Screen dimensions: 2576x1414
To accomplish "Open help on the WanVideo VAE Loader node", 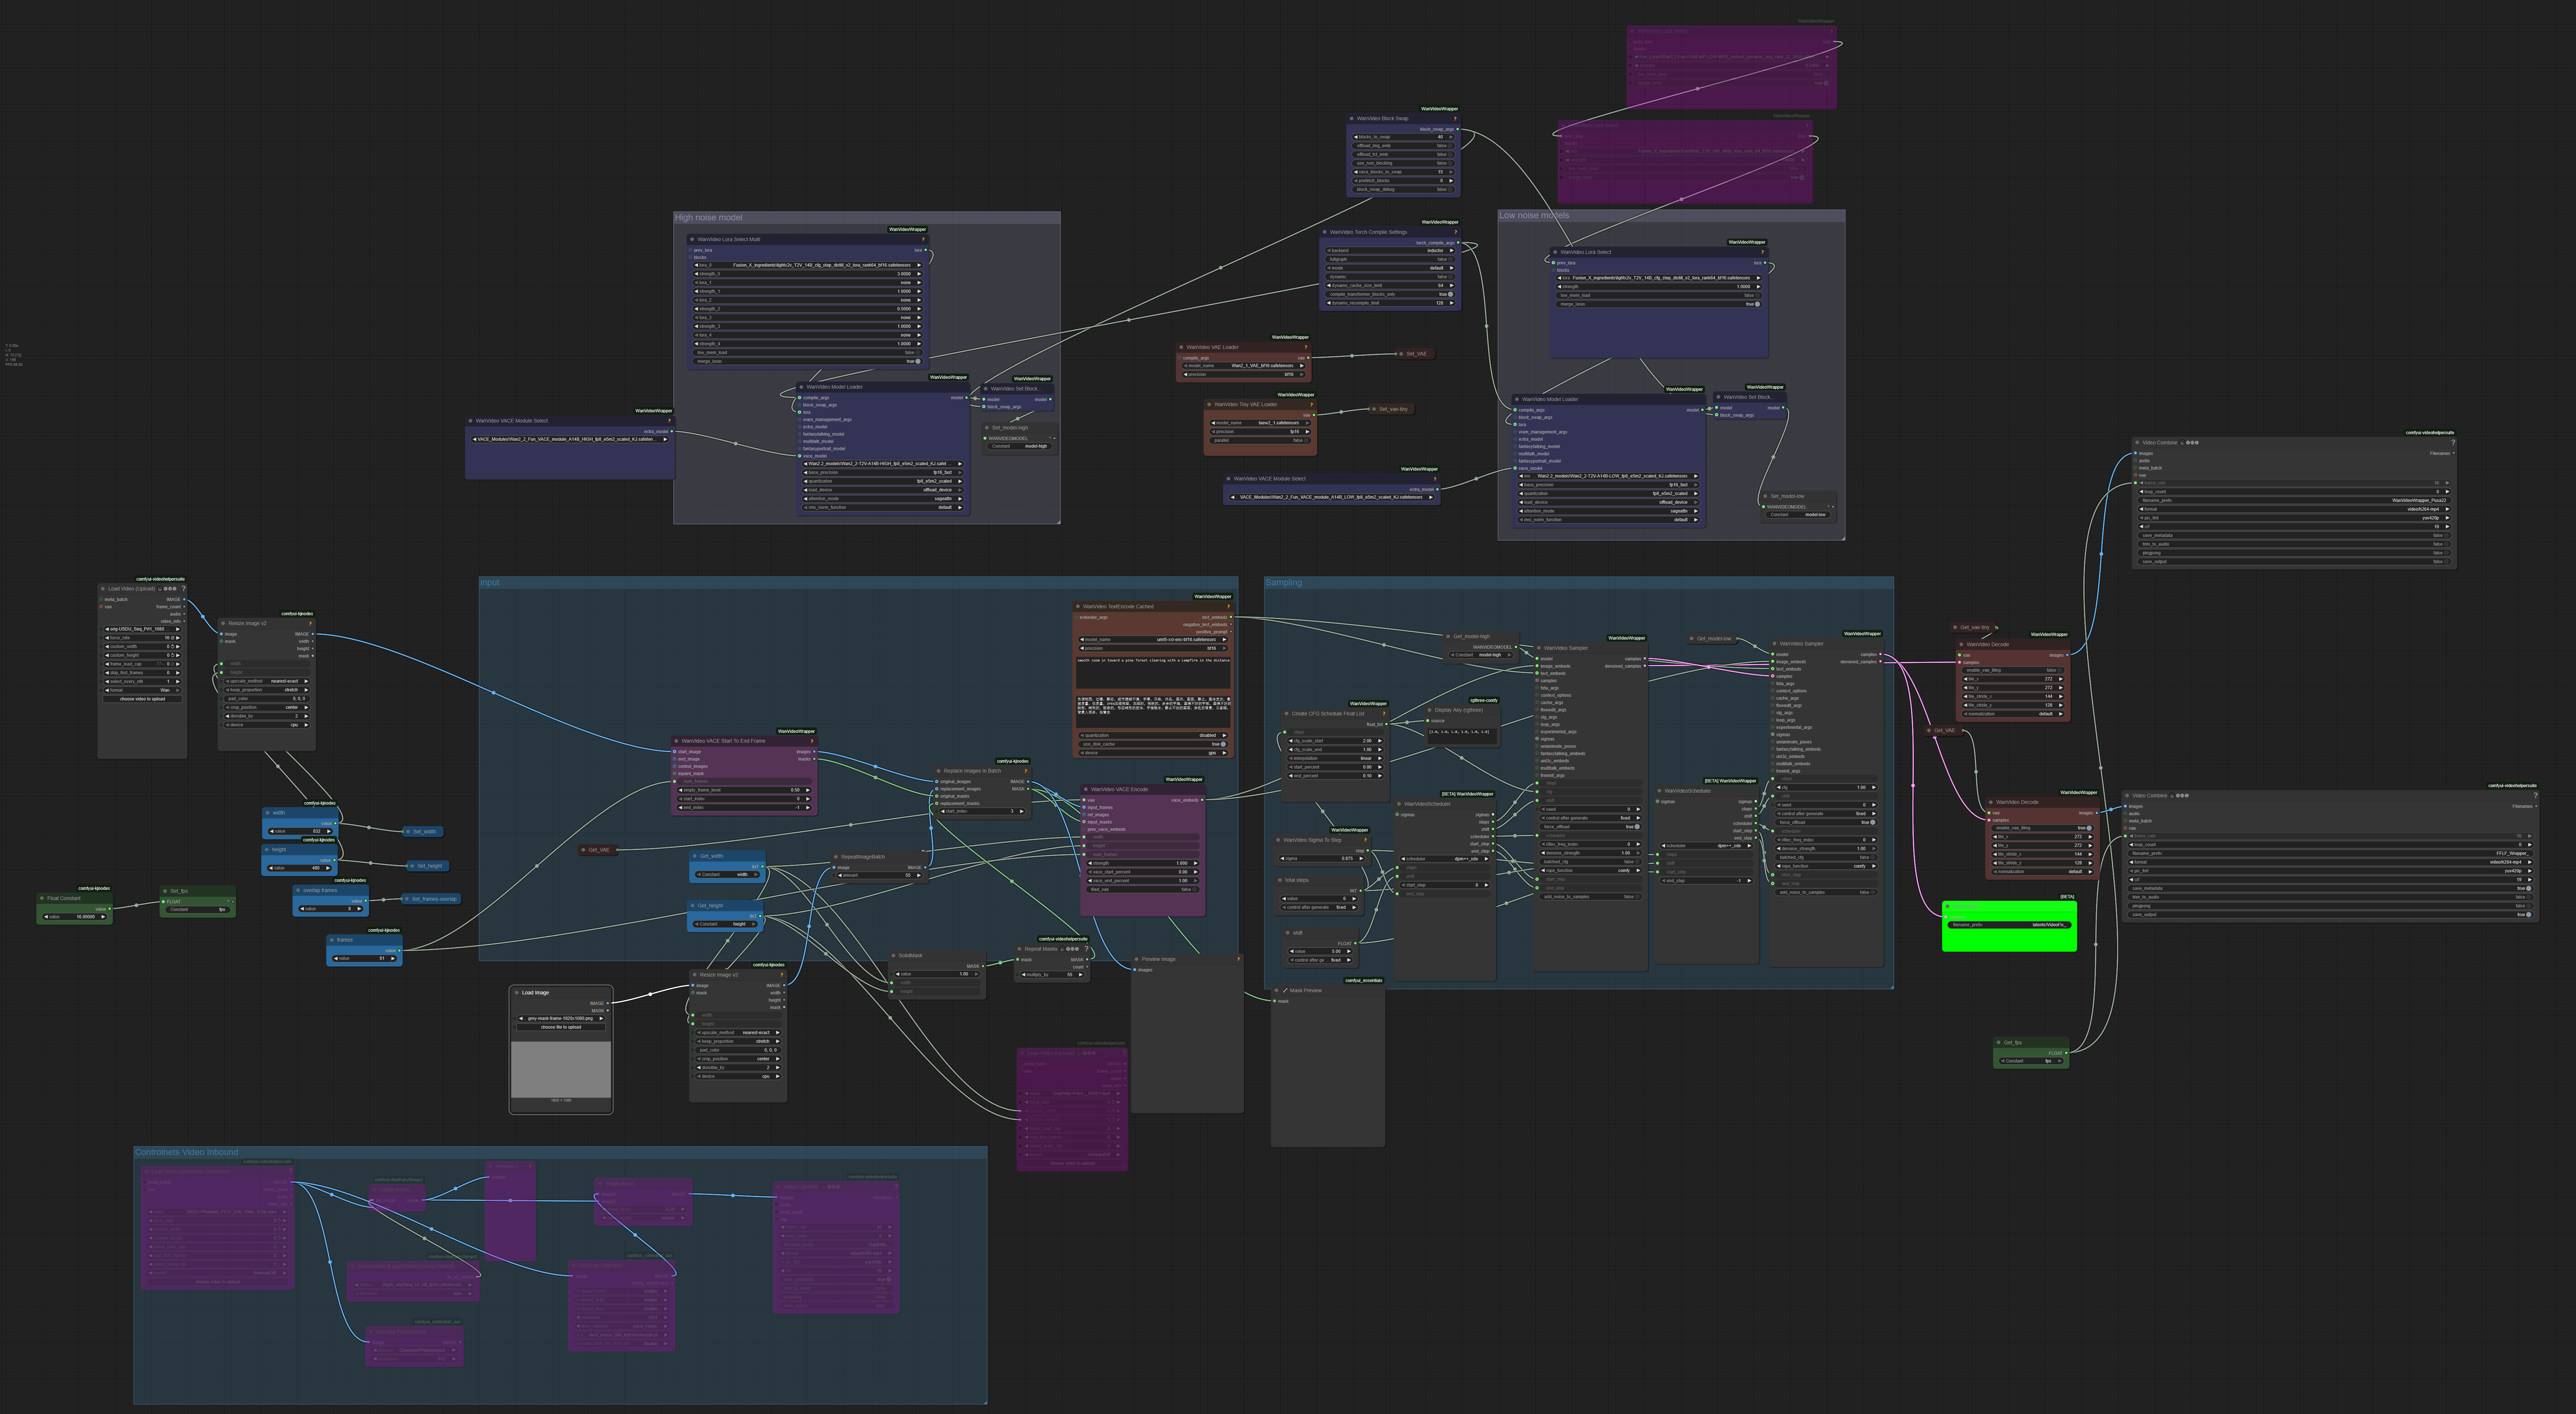I will tap(1306, 347).
